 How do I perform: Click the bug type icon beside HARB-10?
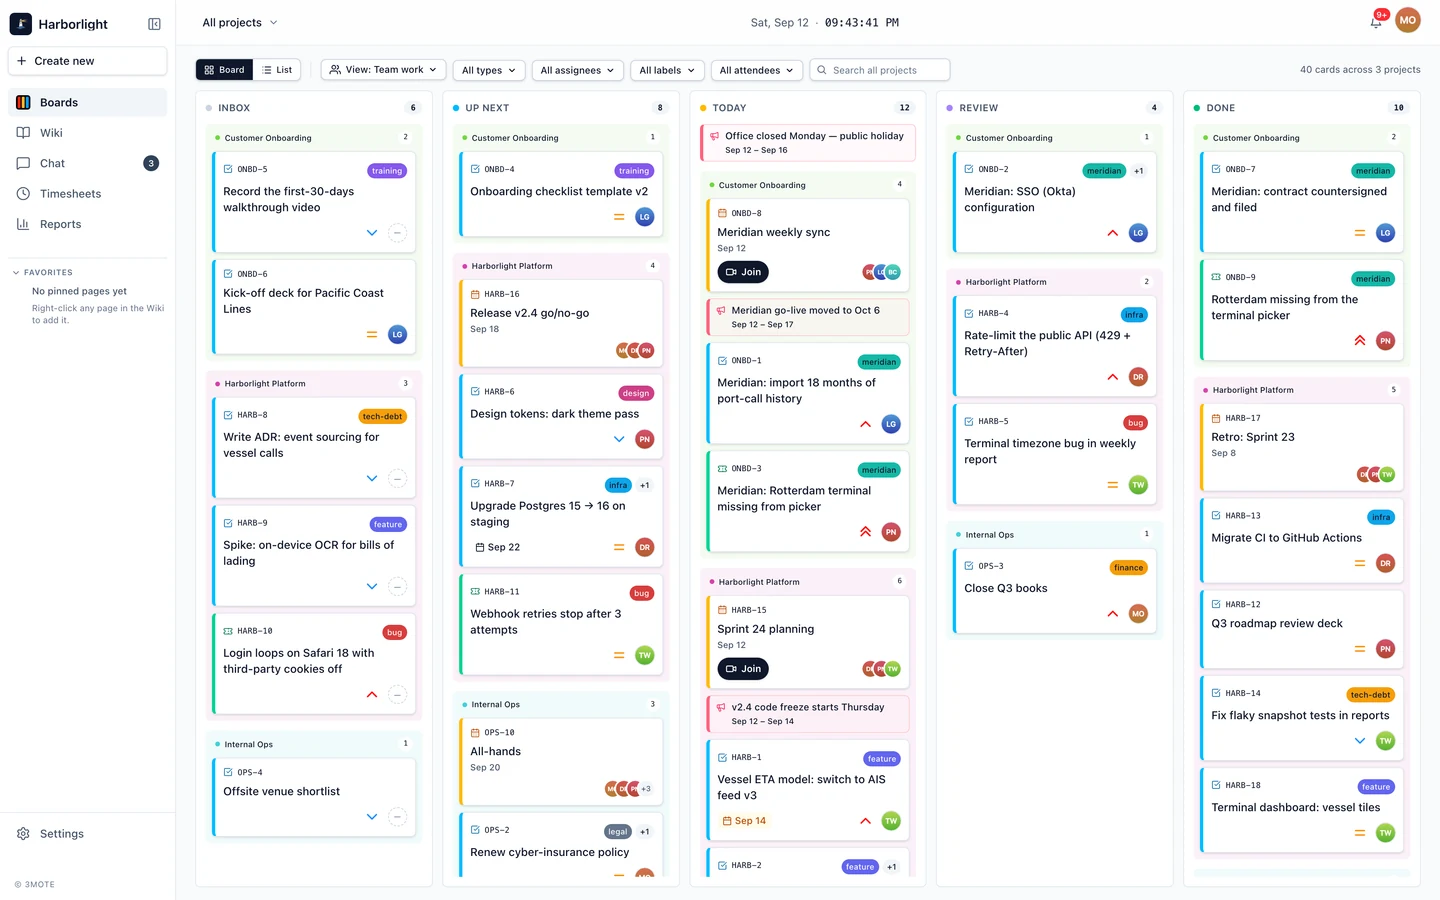(228, 631)
